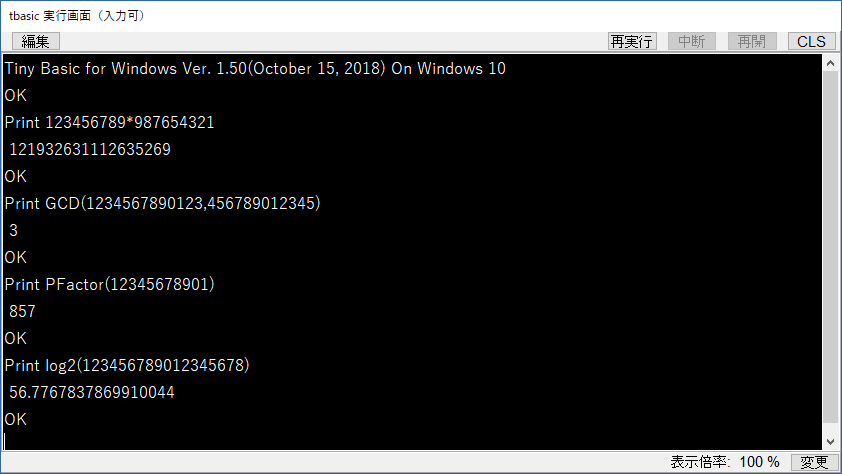Click the Print 123456789*987654321 line
Image resolution: width=842 pixels, height=474 pixels.
pos(109,122)
